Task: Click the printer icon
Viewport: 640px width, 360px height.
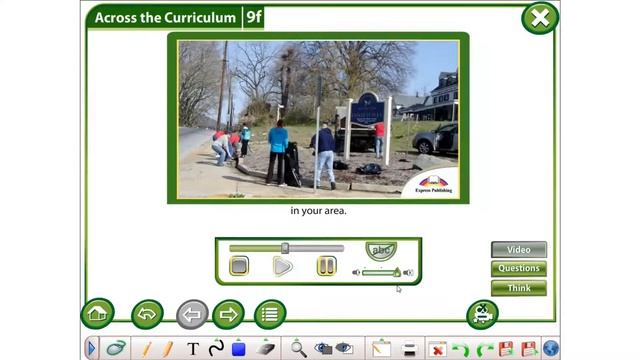Action: [409, 349]
